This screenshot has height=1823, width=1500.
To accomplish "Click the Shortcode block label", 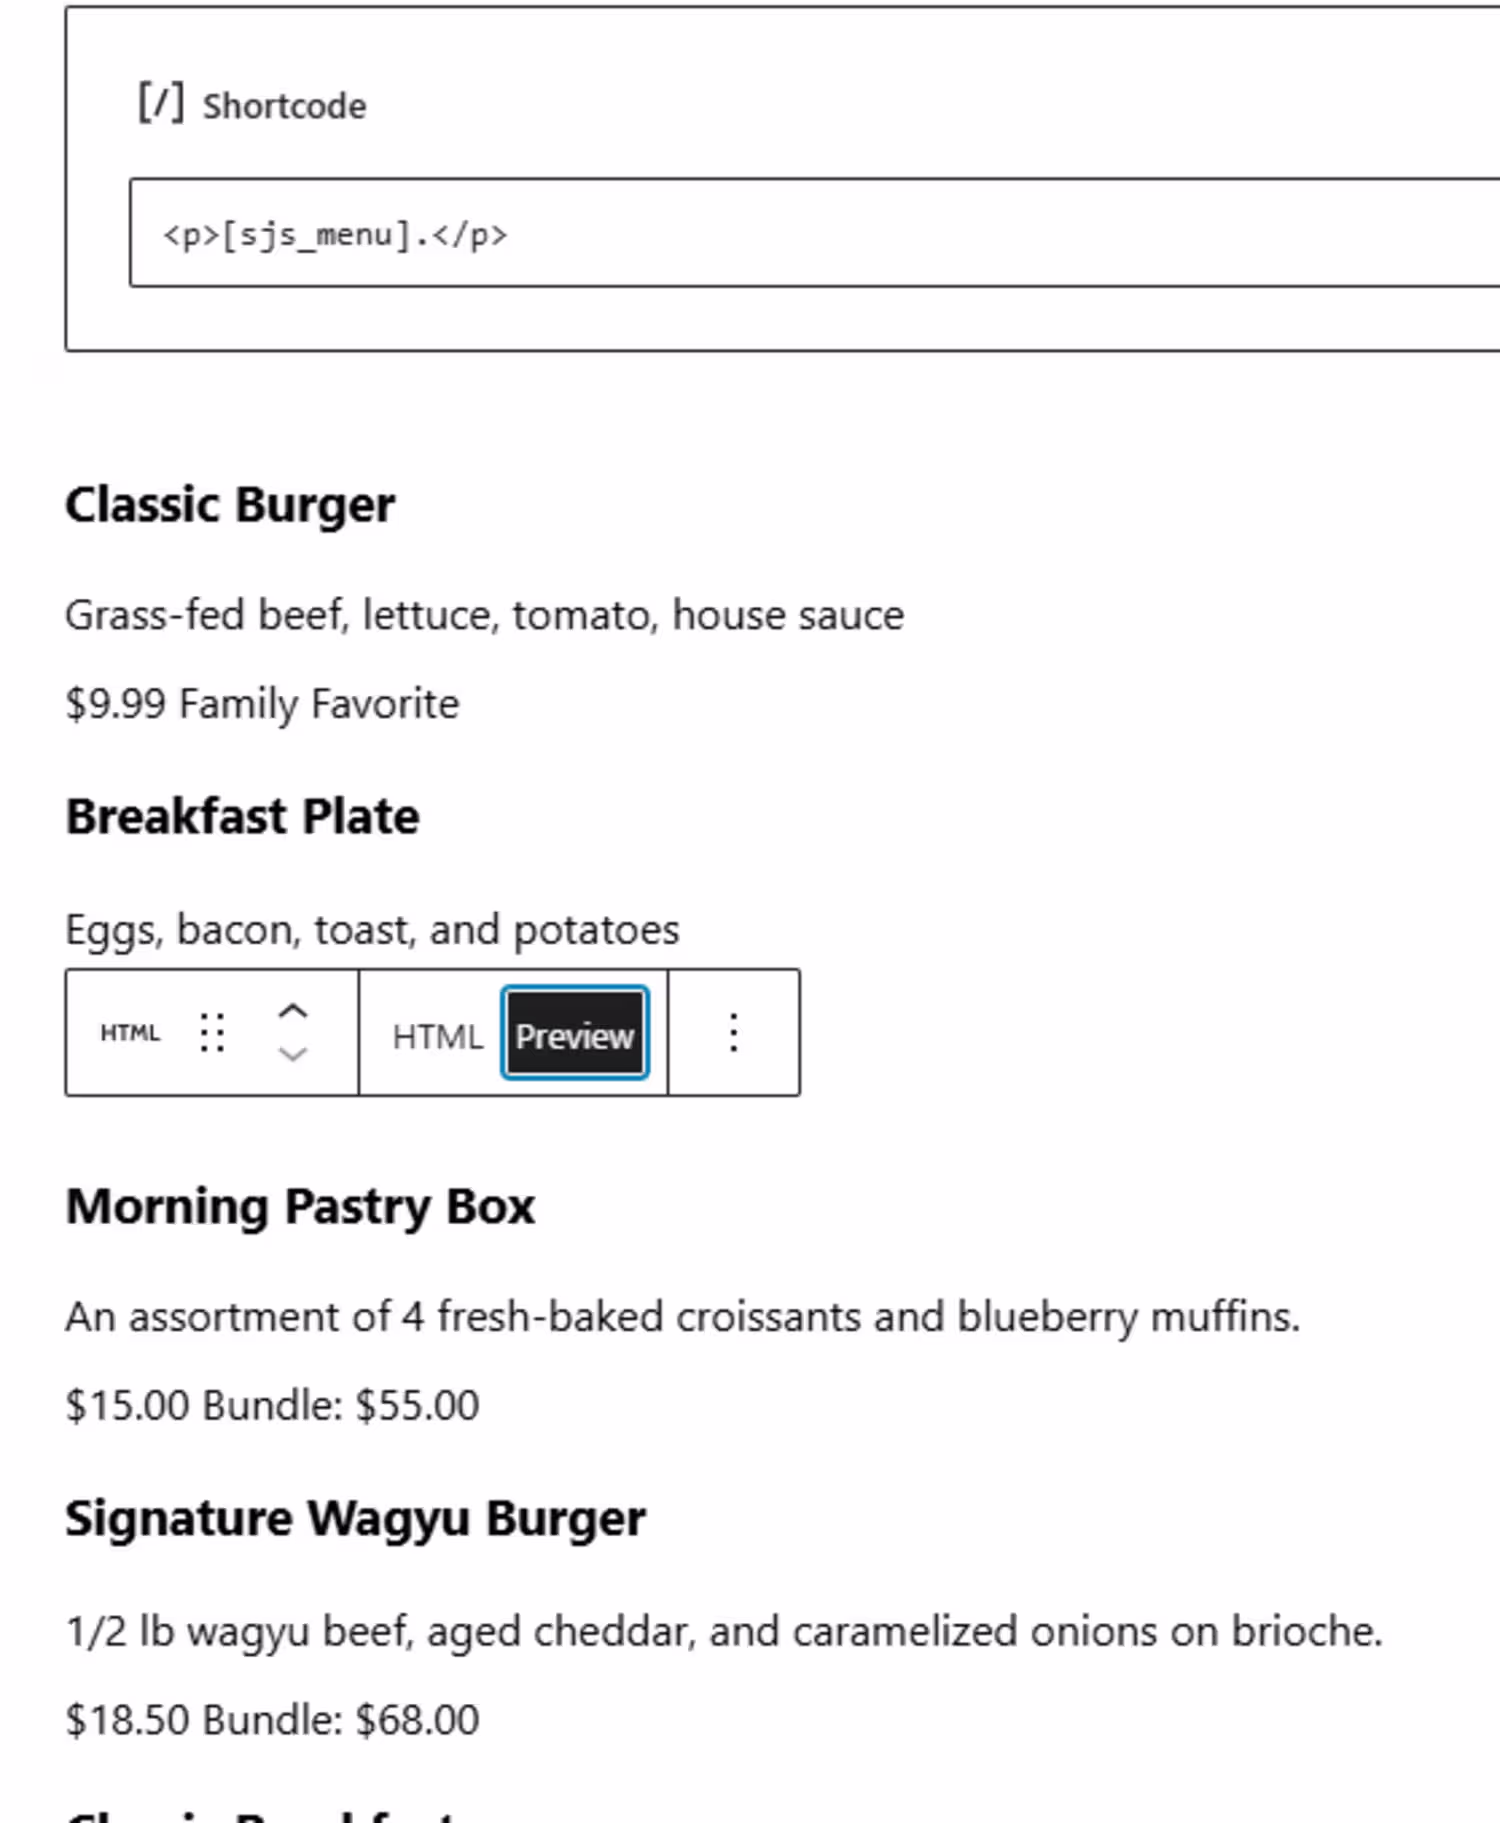I will tap(284, 106).
